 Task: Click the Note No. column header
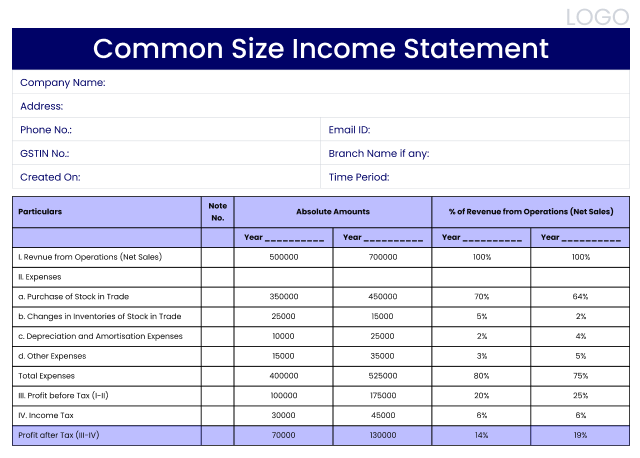[x=218, y=212]
